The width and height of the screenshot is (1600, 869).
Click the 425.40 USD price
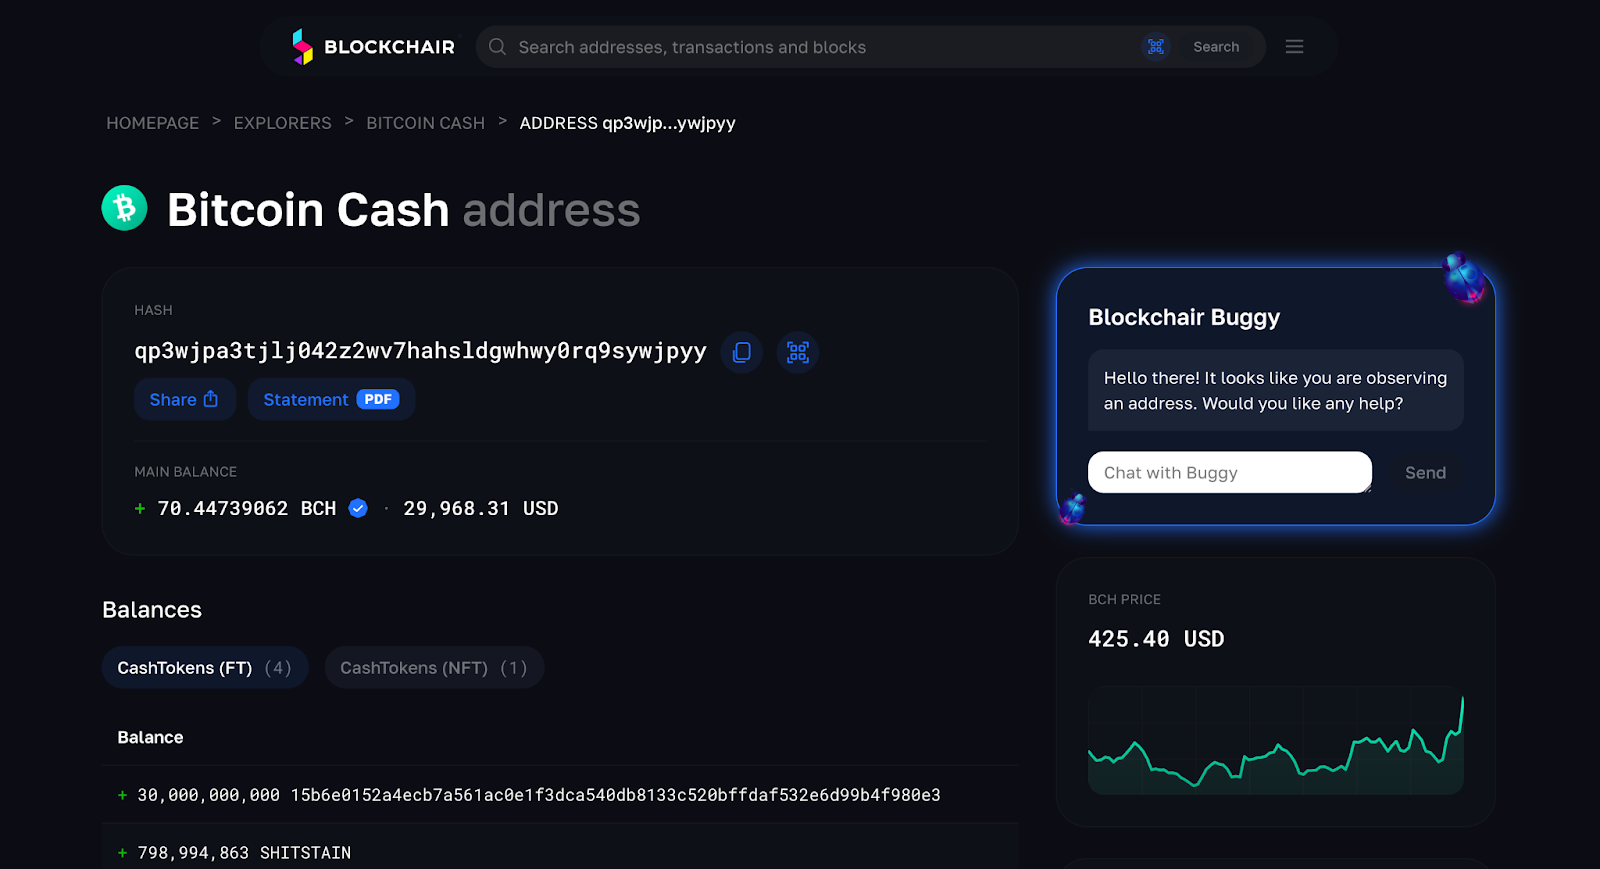(1156, 639)
